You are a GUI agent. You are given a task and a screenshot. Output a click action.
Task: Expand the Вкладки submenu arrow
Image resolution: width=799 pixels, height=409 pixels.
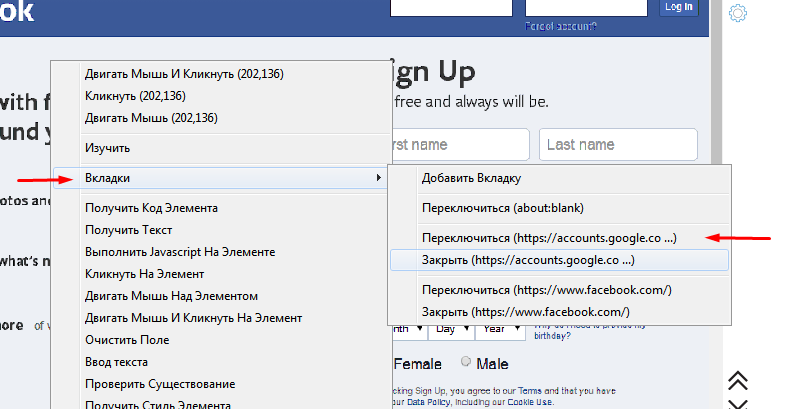(x=378, y=178)
